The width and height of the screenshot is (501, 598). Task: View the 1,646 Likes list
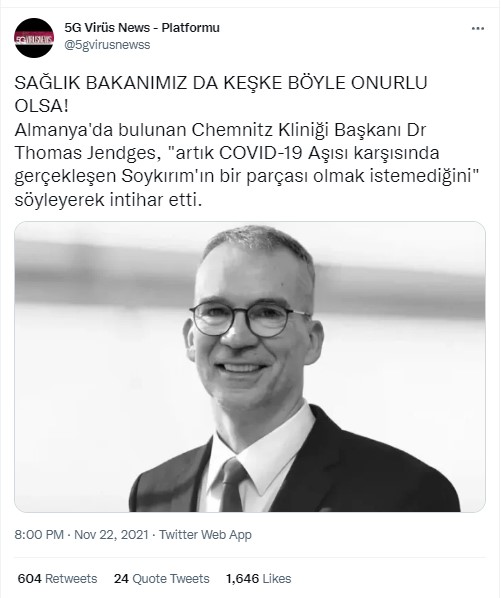coord(259,579)
